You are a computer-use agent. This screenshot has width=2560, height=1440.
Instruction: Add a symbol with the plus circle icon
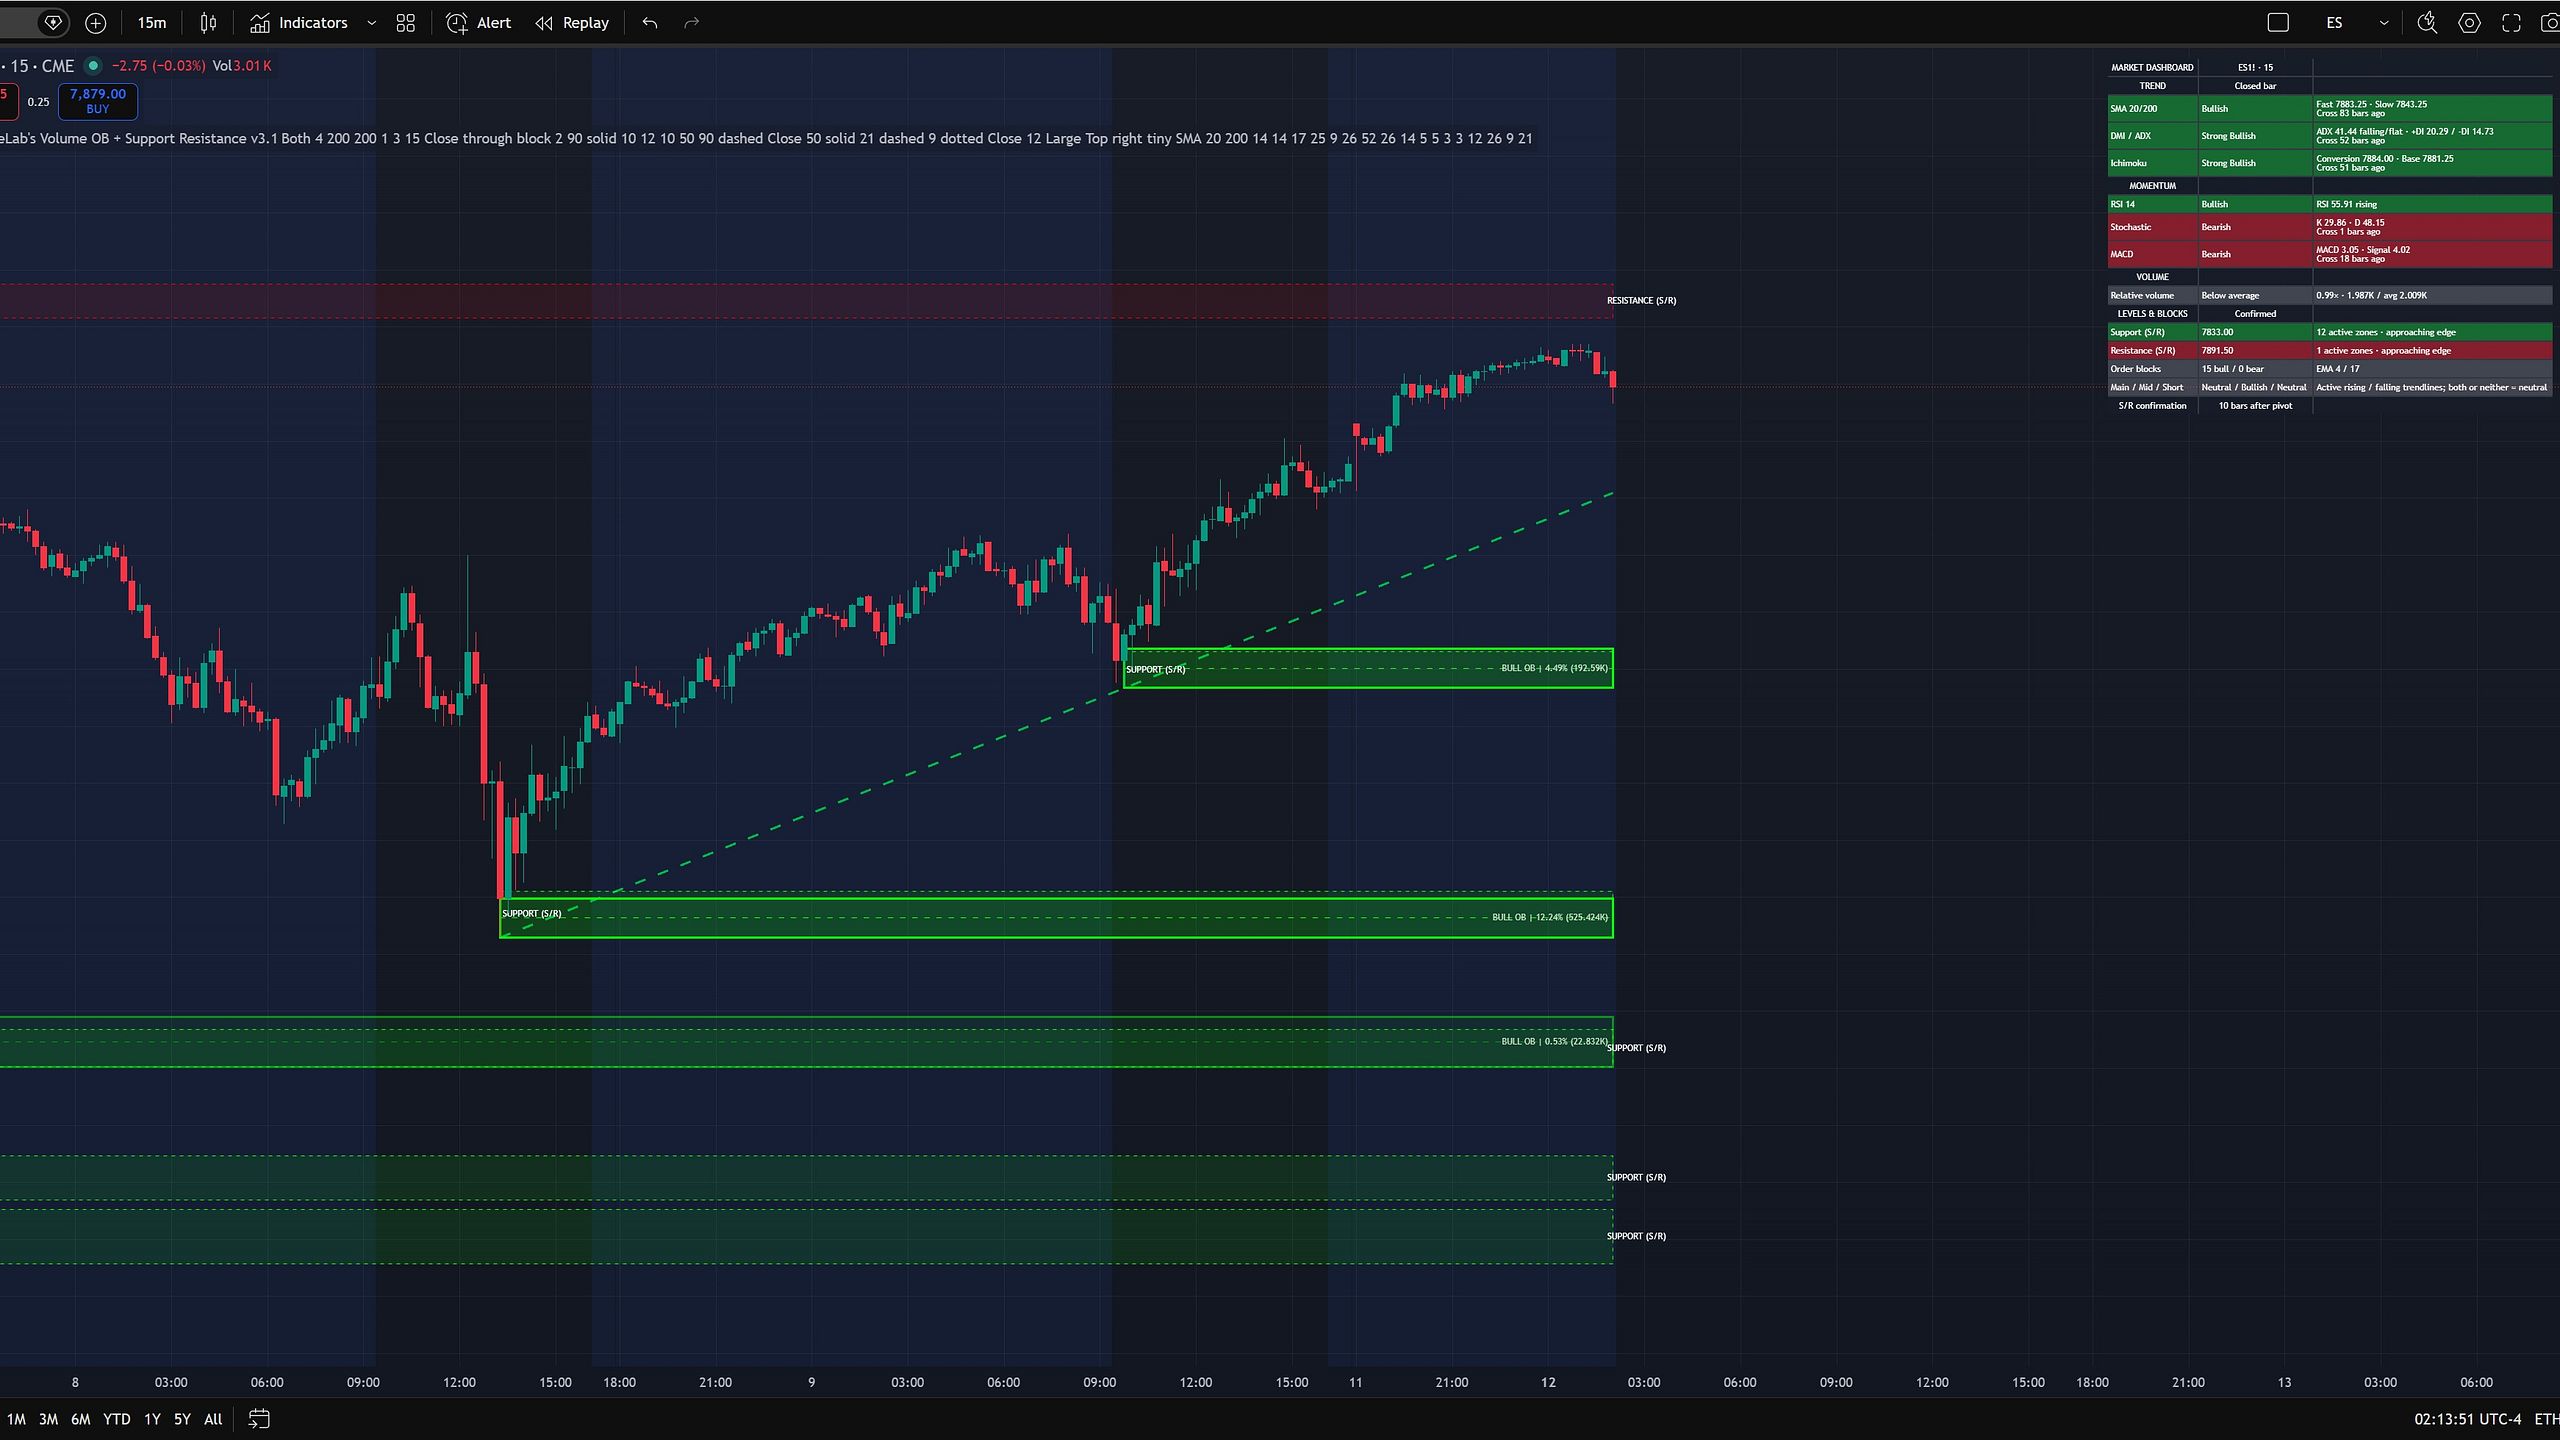tap(95, 22)
